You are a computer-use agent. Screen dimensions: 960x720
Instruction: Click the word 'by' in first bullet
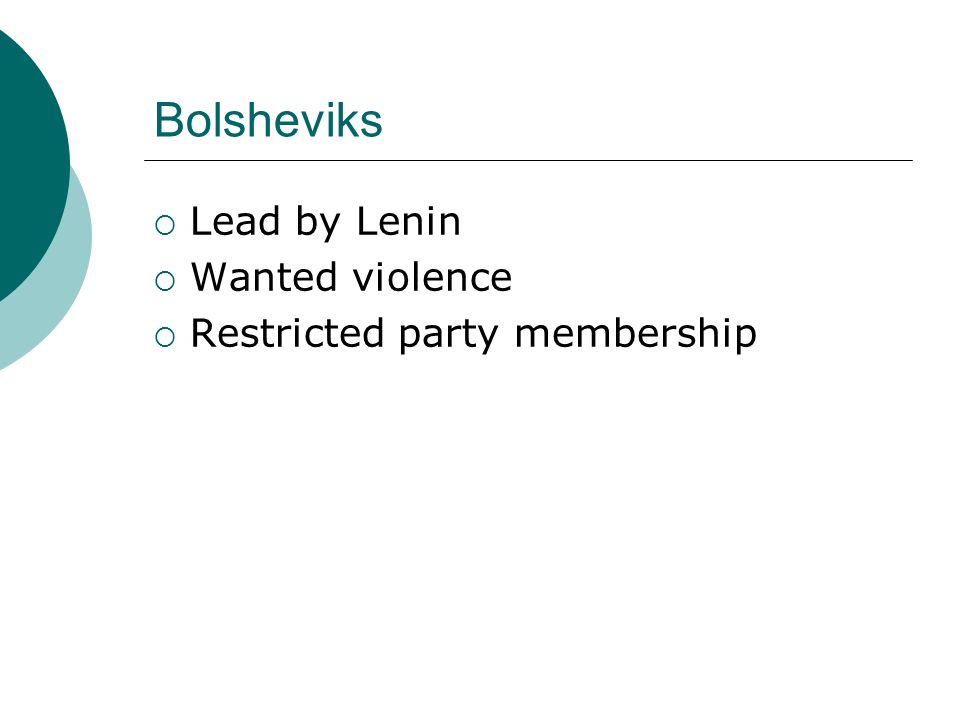[x=318, y=223]
